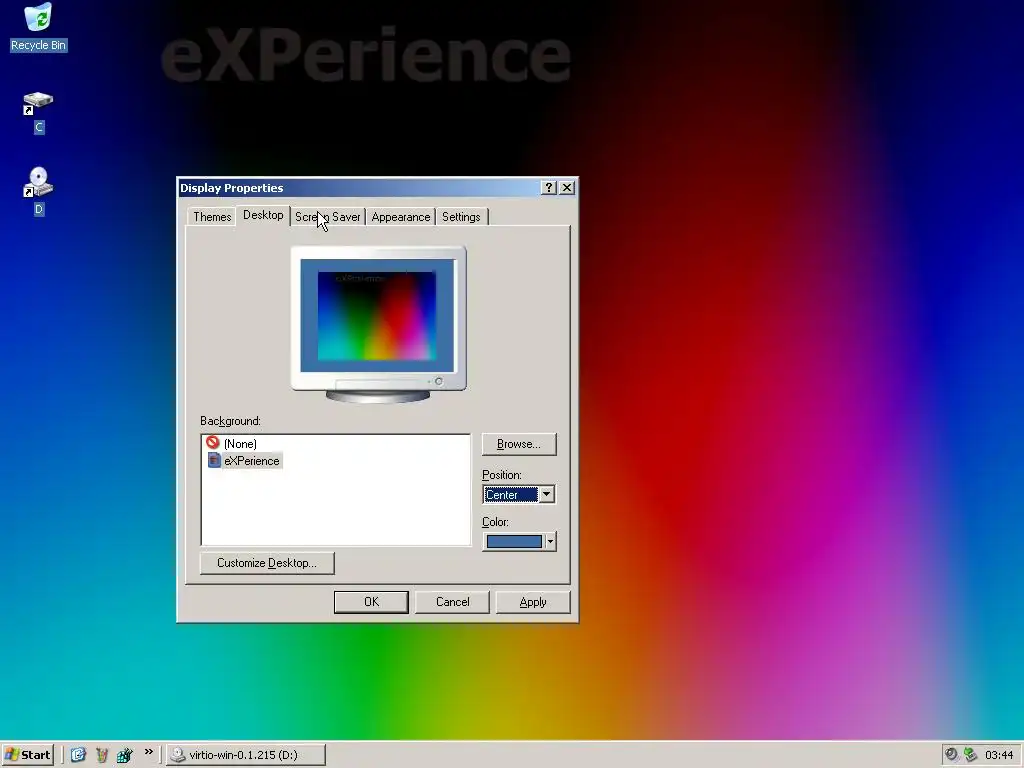Select the D disc drive desktop shortcut

[x=38, y=191]
